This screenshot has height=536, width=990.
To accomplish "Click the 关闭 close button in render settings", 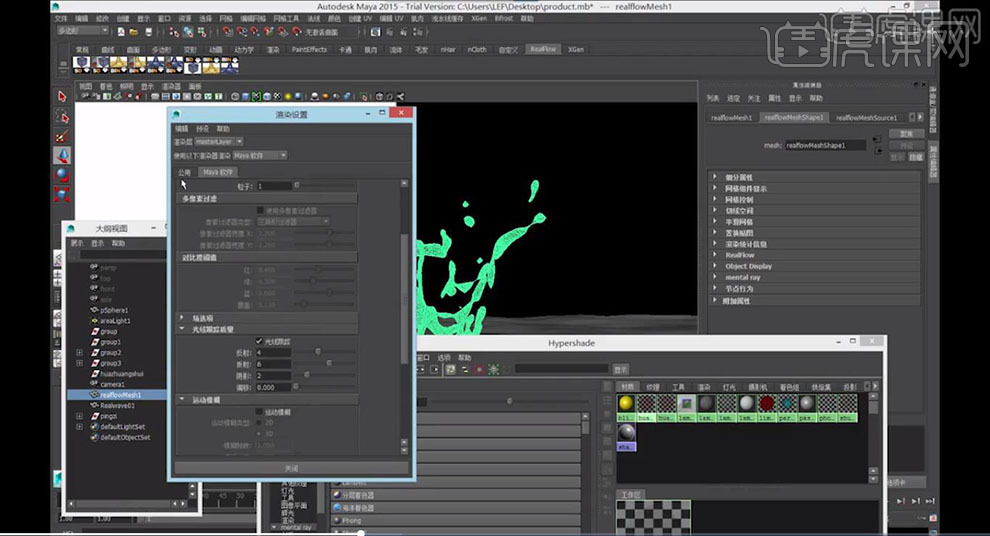I will click(x=291, y=468).
